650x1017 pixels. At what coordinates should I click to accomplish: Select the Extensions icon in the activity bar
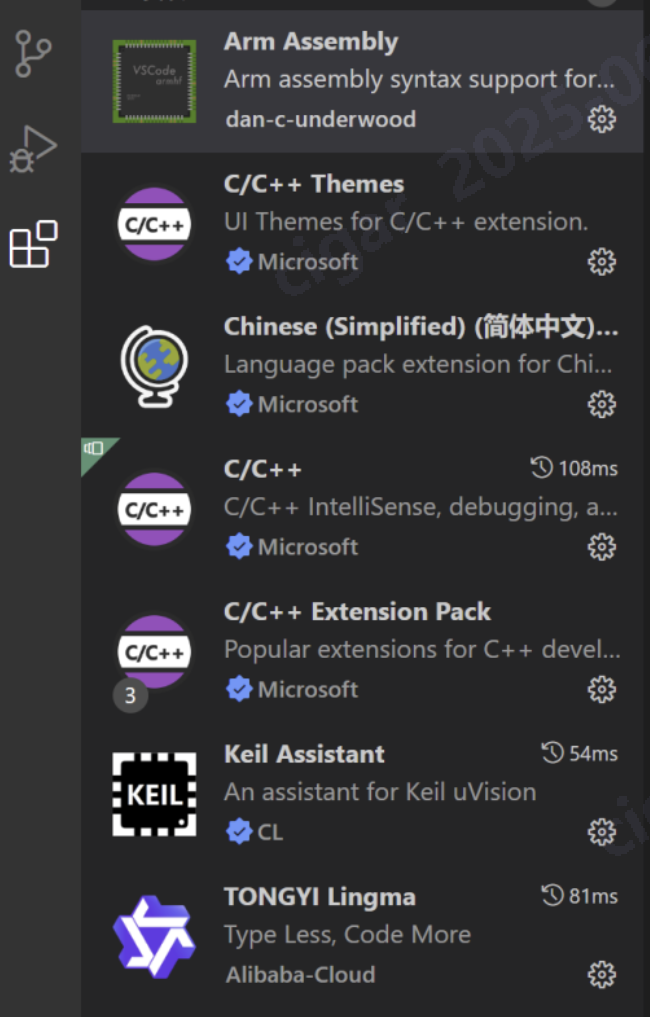pyautogui.click(x=34, y=244)
